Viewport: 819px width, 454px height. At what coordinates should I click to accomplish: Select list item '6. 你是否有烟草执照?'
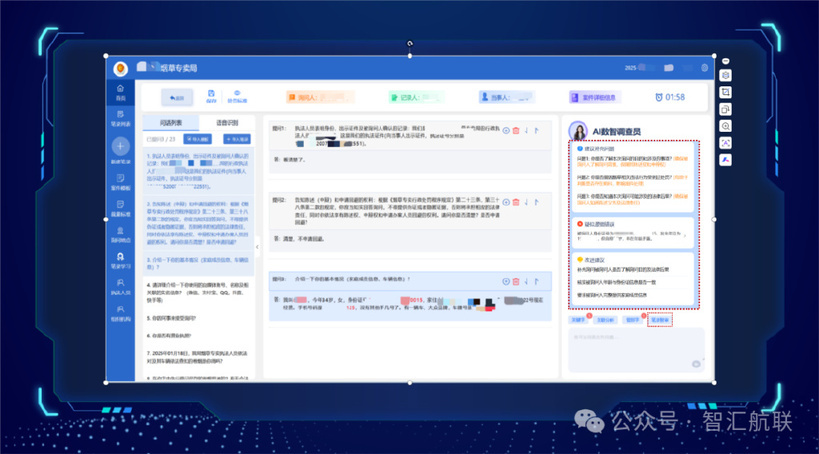[x=169, y=335]
